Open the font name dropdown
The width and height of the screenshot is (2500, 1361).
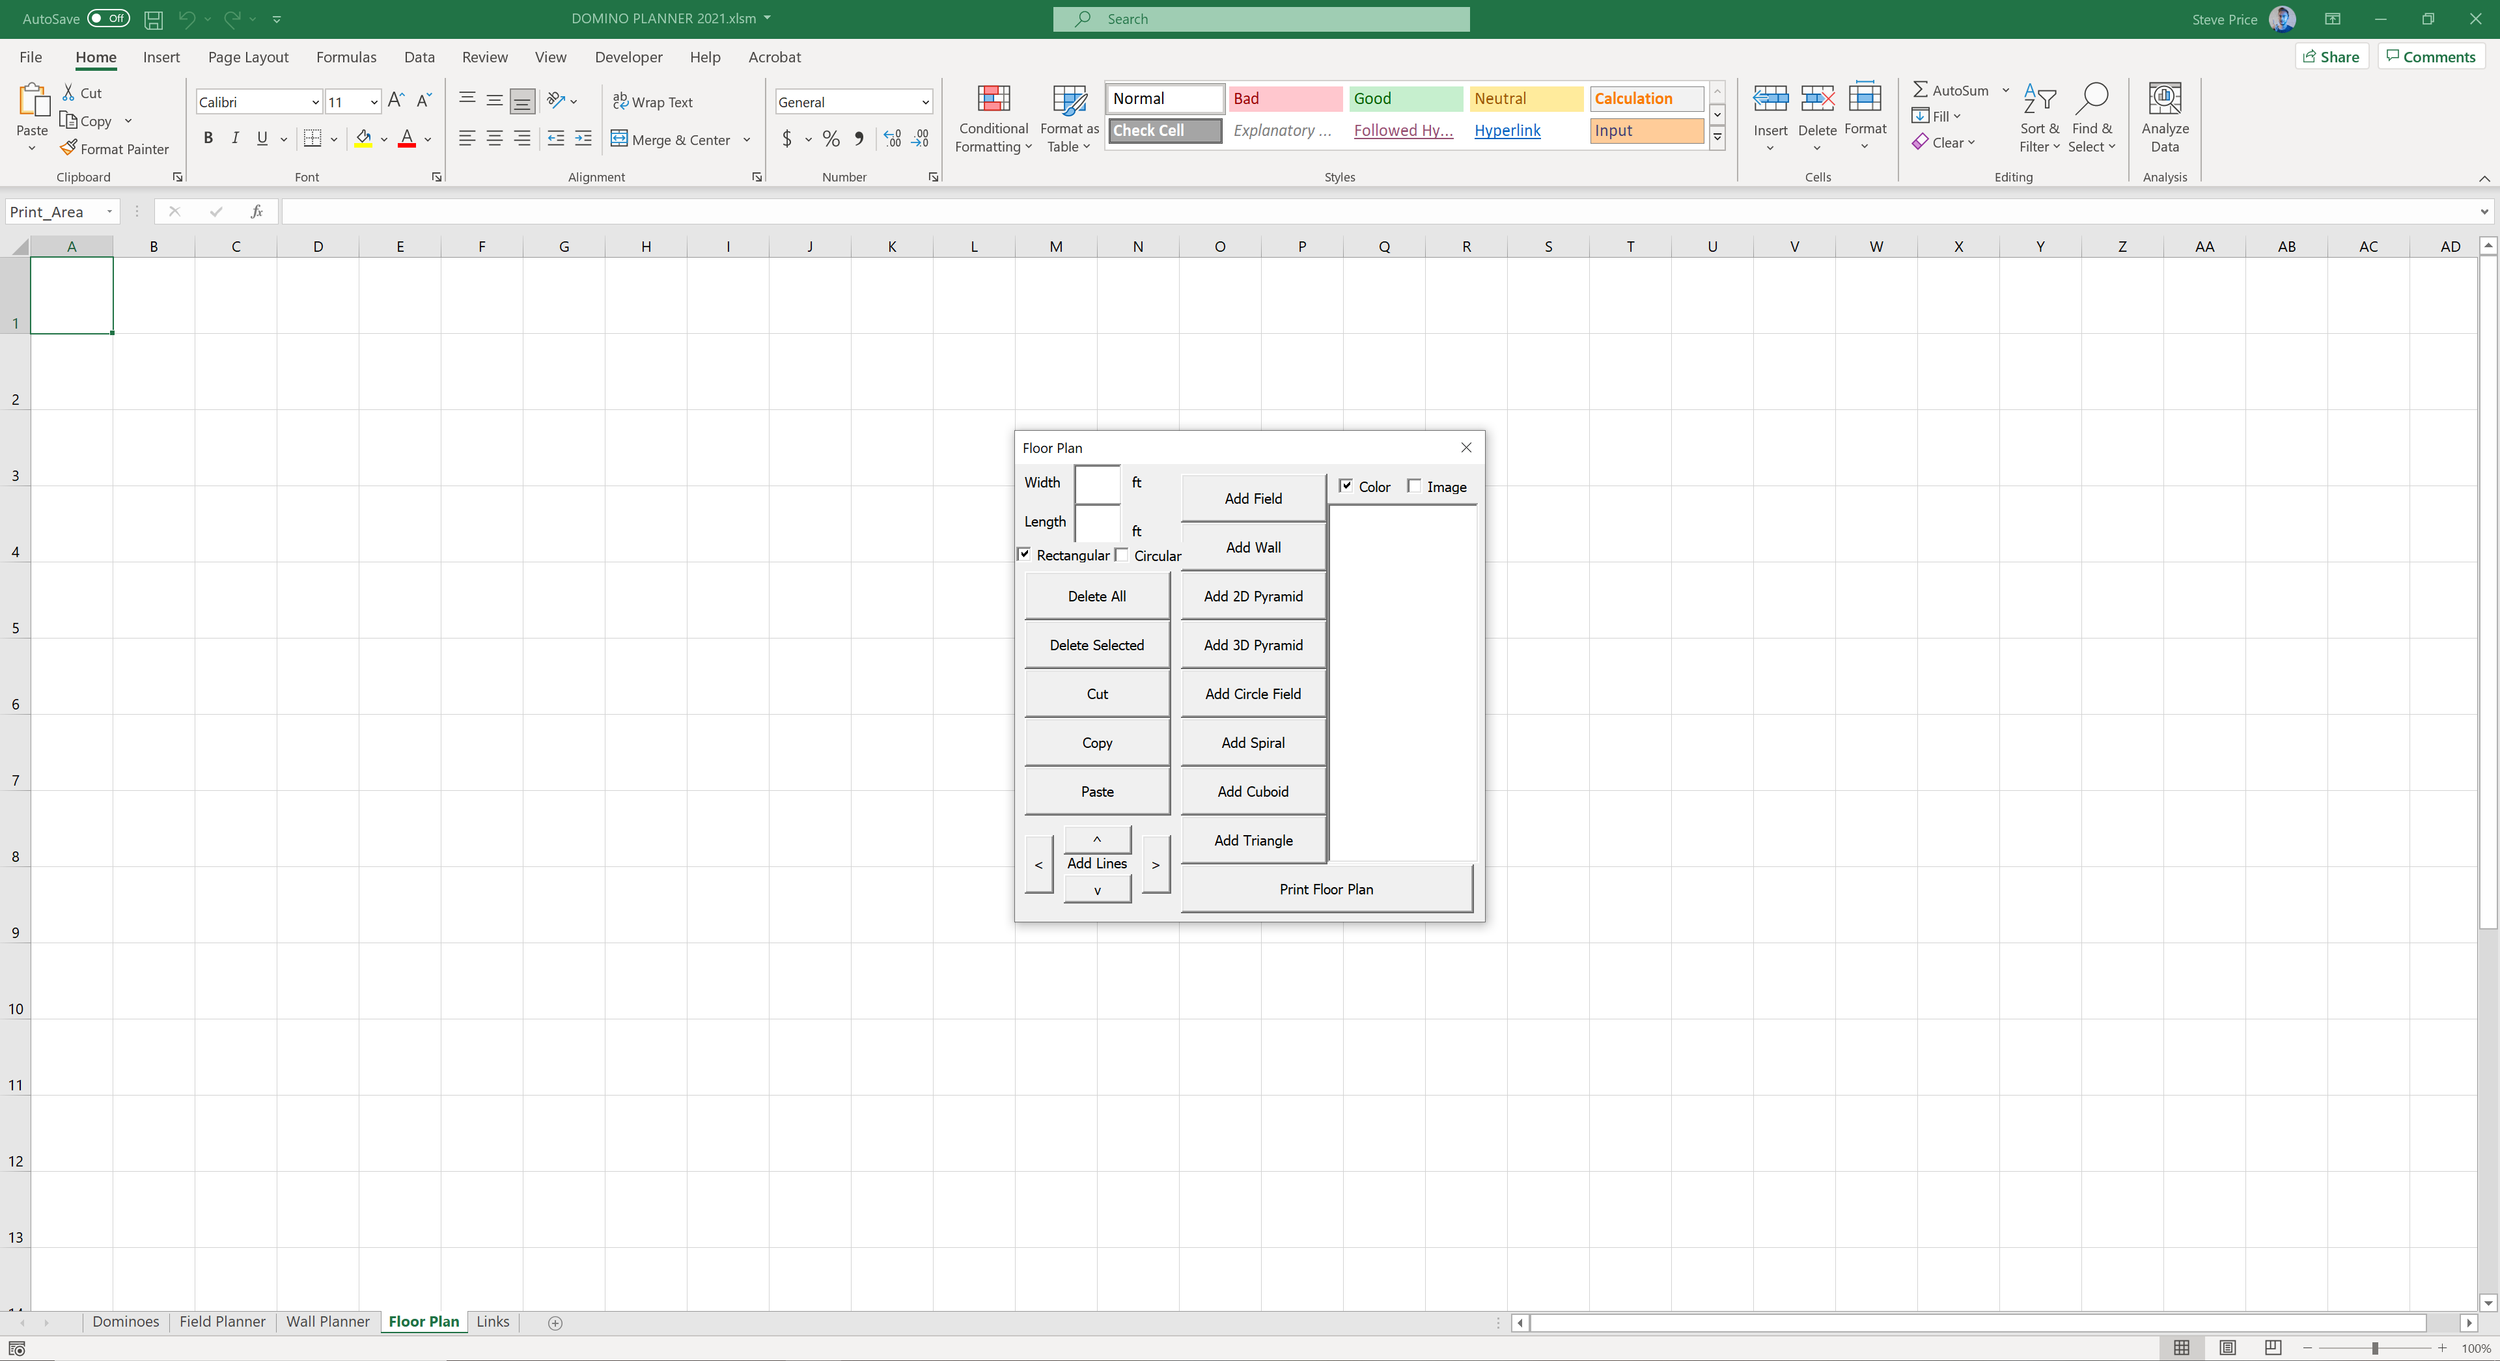[315, 102]
